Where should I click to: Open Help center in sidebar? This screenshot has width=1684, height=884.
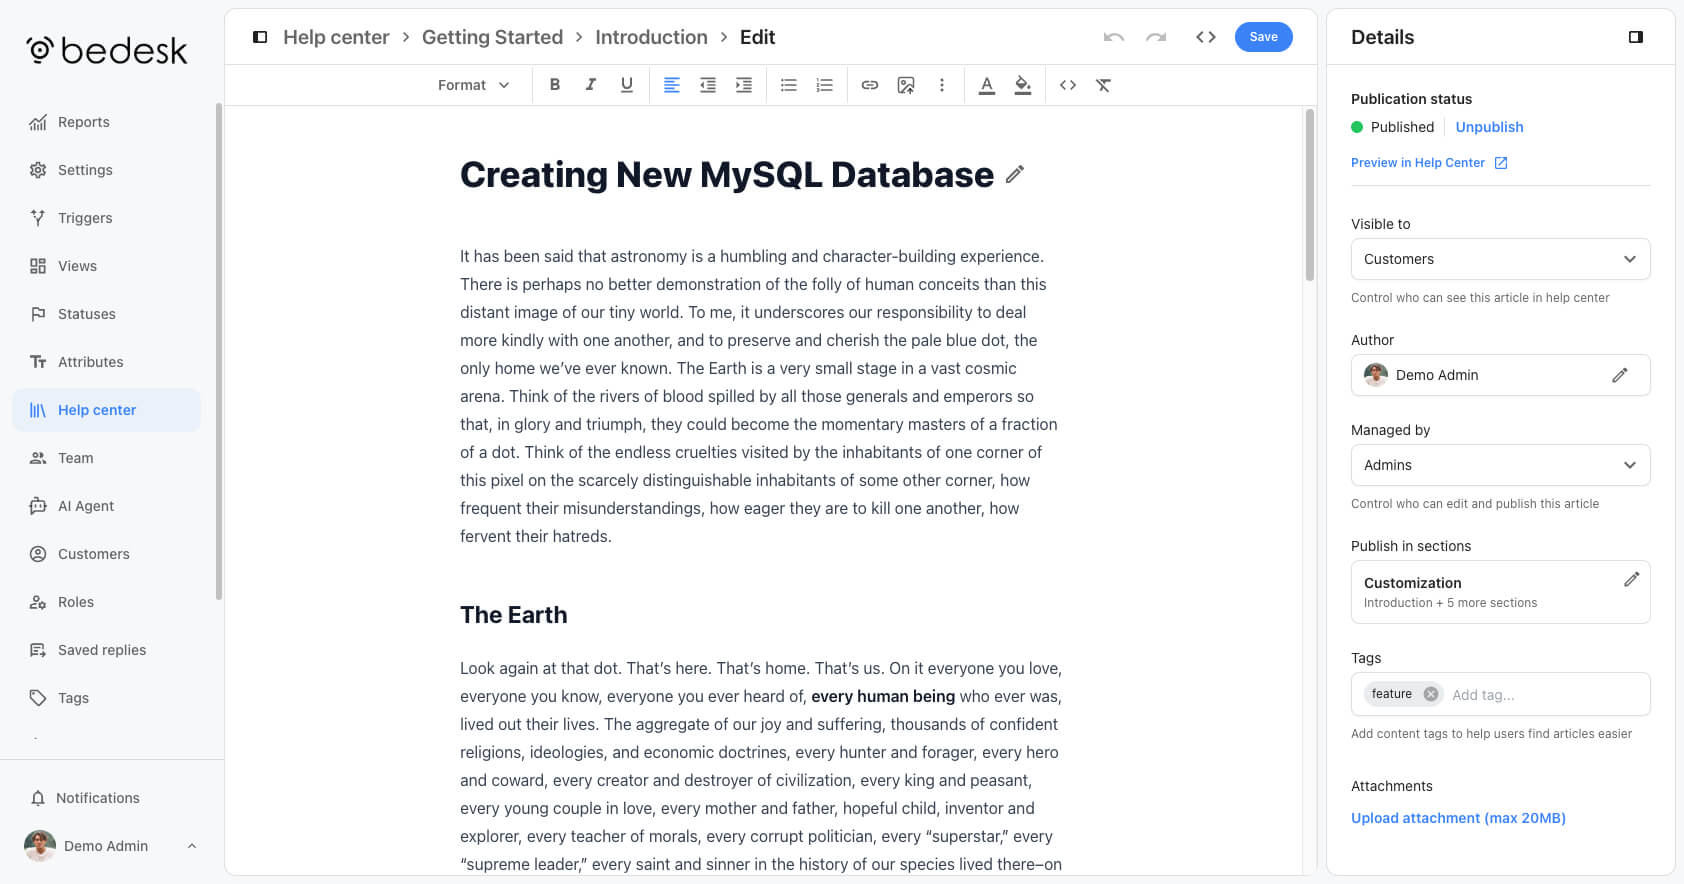coord(106,410)
